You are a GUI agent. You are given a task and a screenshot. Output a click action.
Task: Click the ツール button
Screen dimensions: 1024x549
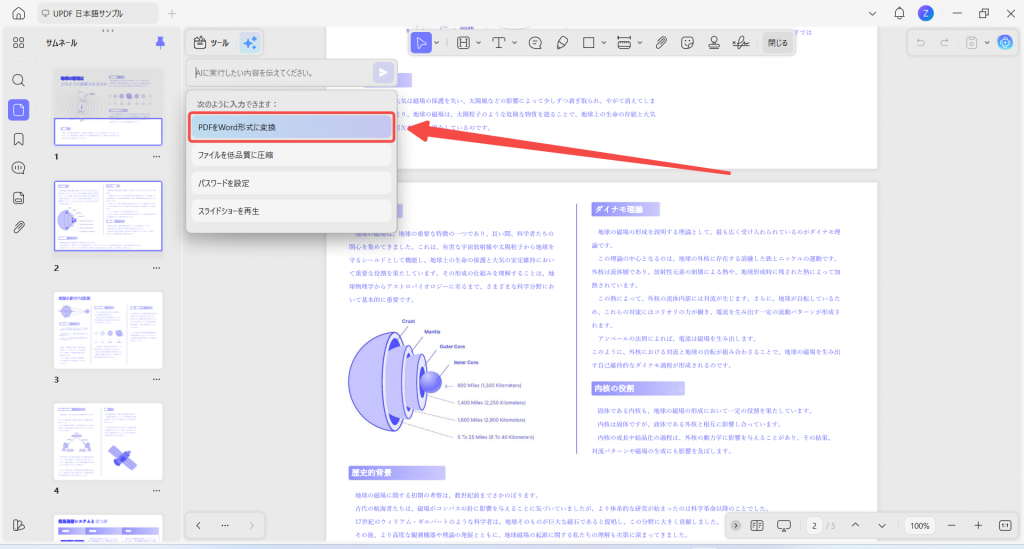(212, 42)
